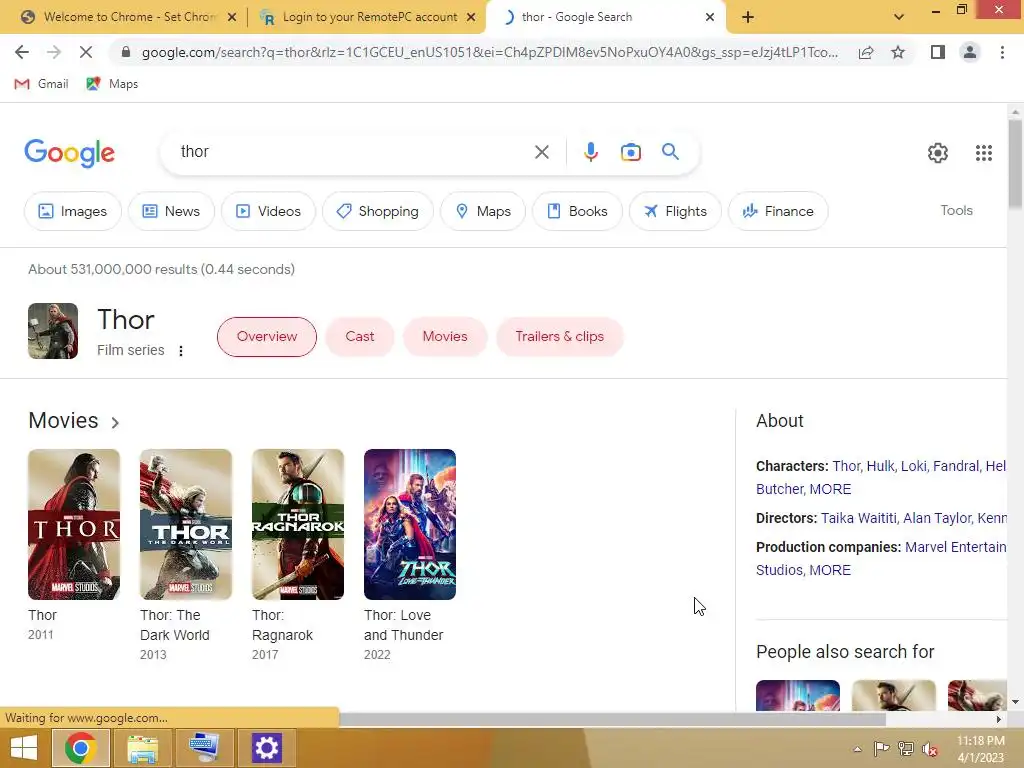Click the Fandral character link
The image size is (1024, 768).
pos(957,466)
